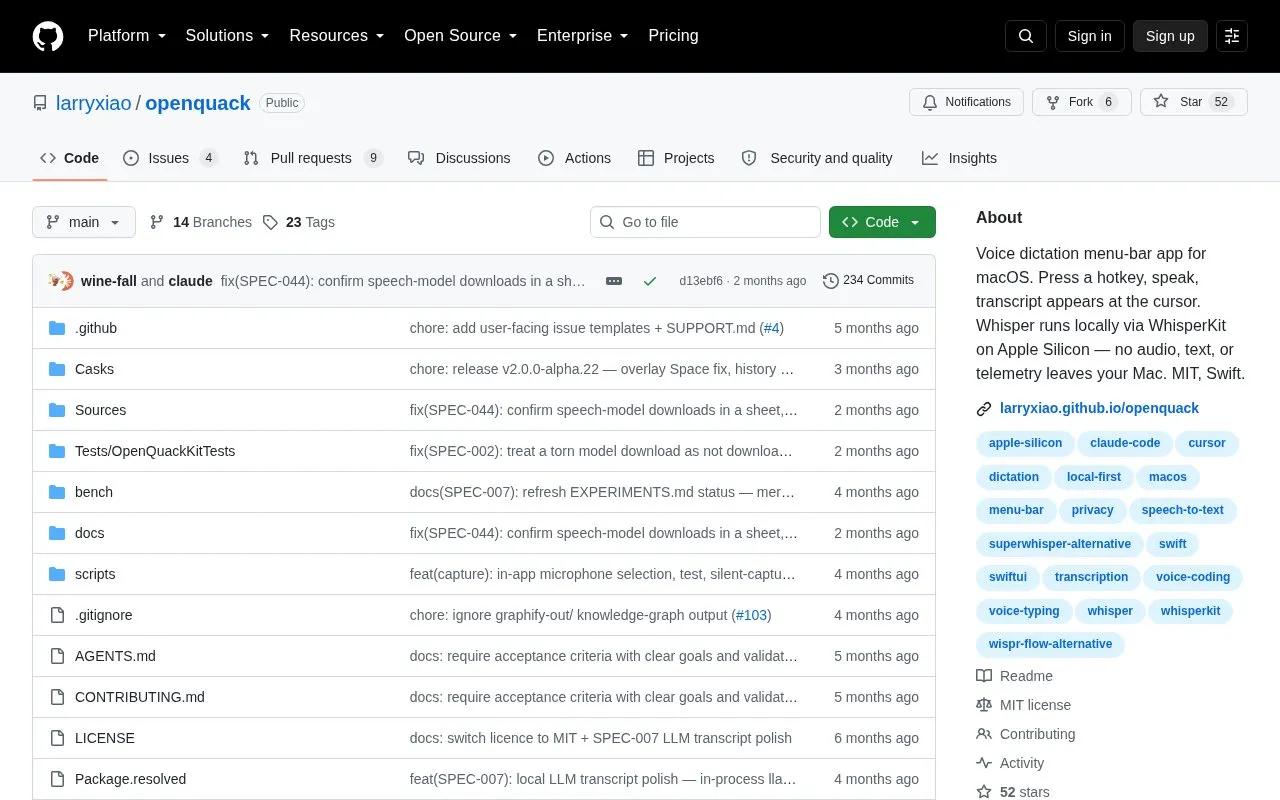Click the .github folder icon
The image size is (1280, 800).
(x=57, y=328)
